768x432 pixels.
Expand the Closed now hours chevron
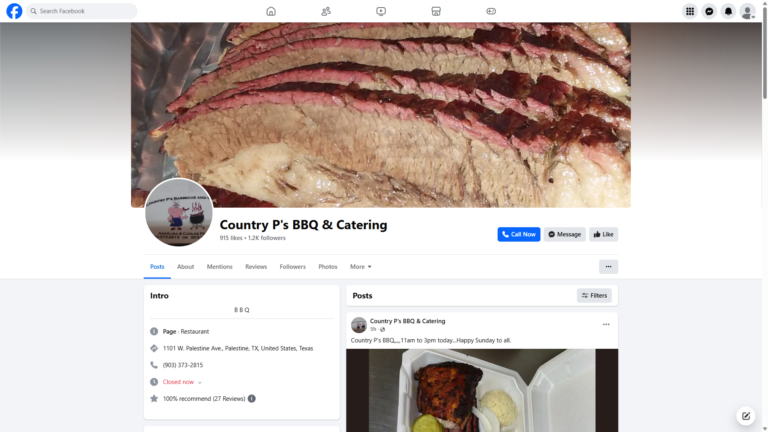(200, 382)
